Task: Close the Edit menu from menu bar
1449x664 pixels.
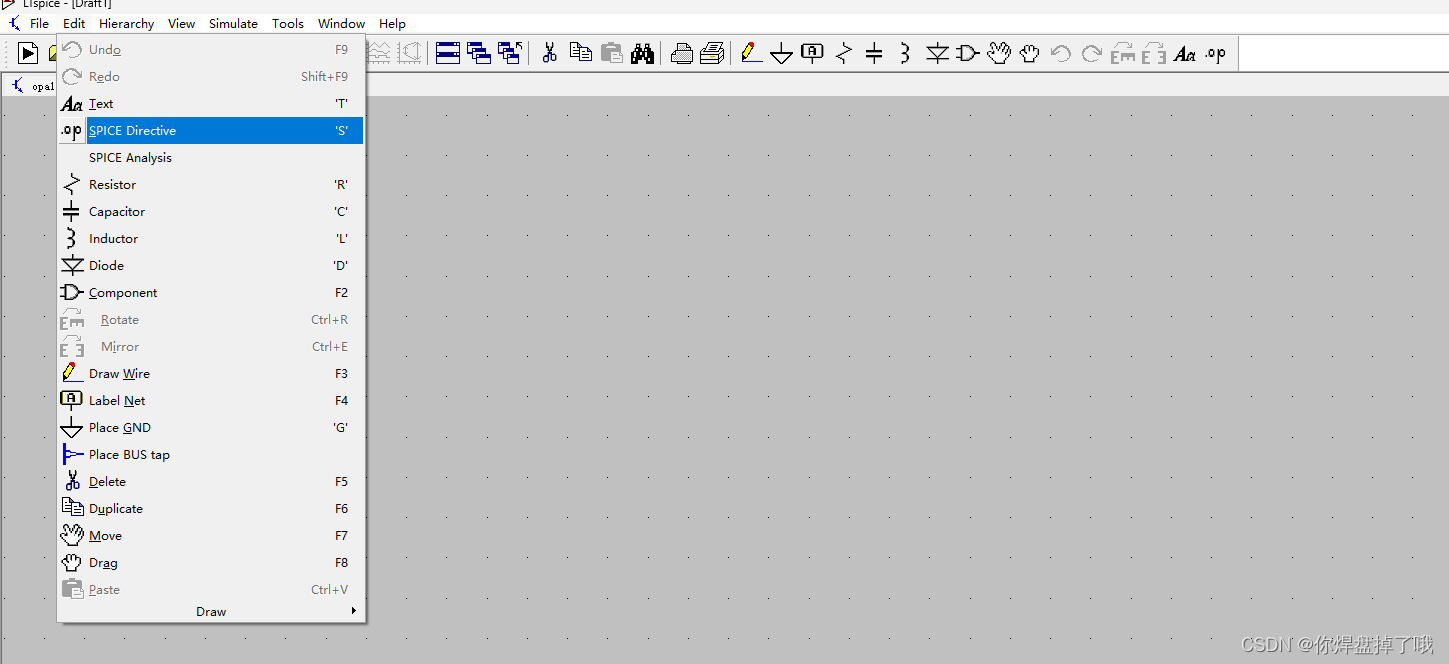Action: 74,23
